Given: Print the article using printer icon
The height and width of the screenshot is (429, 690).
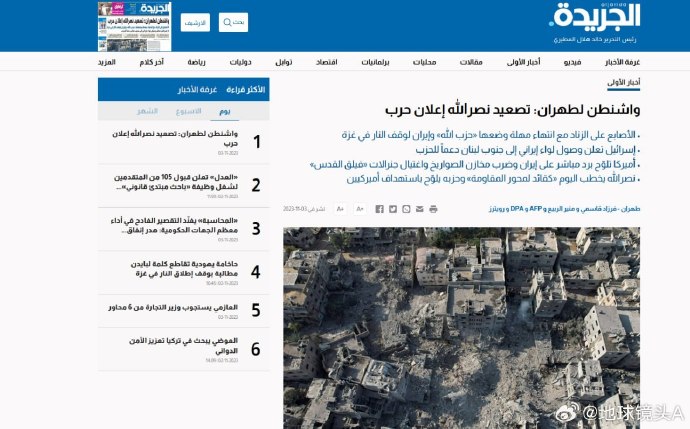Looking at the screenshot, I should pos(433,209).
